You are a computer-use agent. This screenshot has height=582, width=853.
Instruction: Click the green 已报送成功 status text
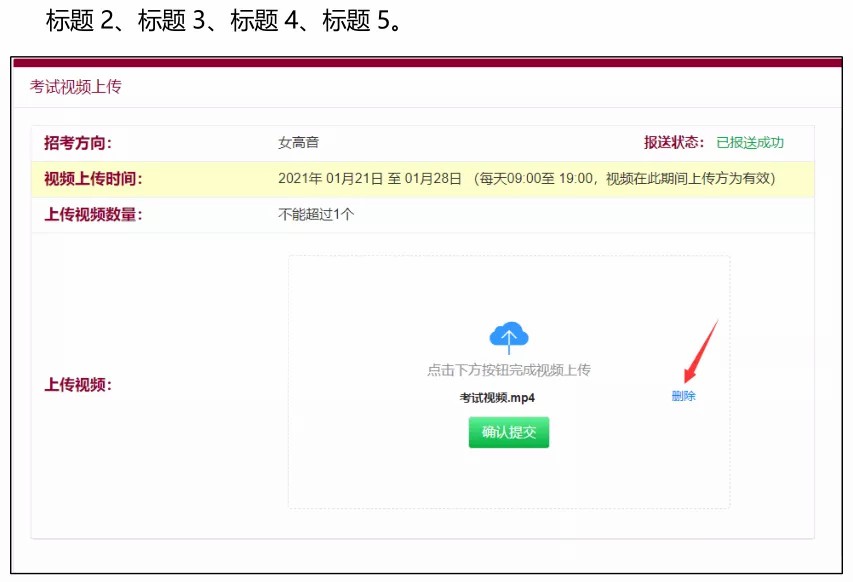pyautogui.click(x=750, y=143)
